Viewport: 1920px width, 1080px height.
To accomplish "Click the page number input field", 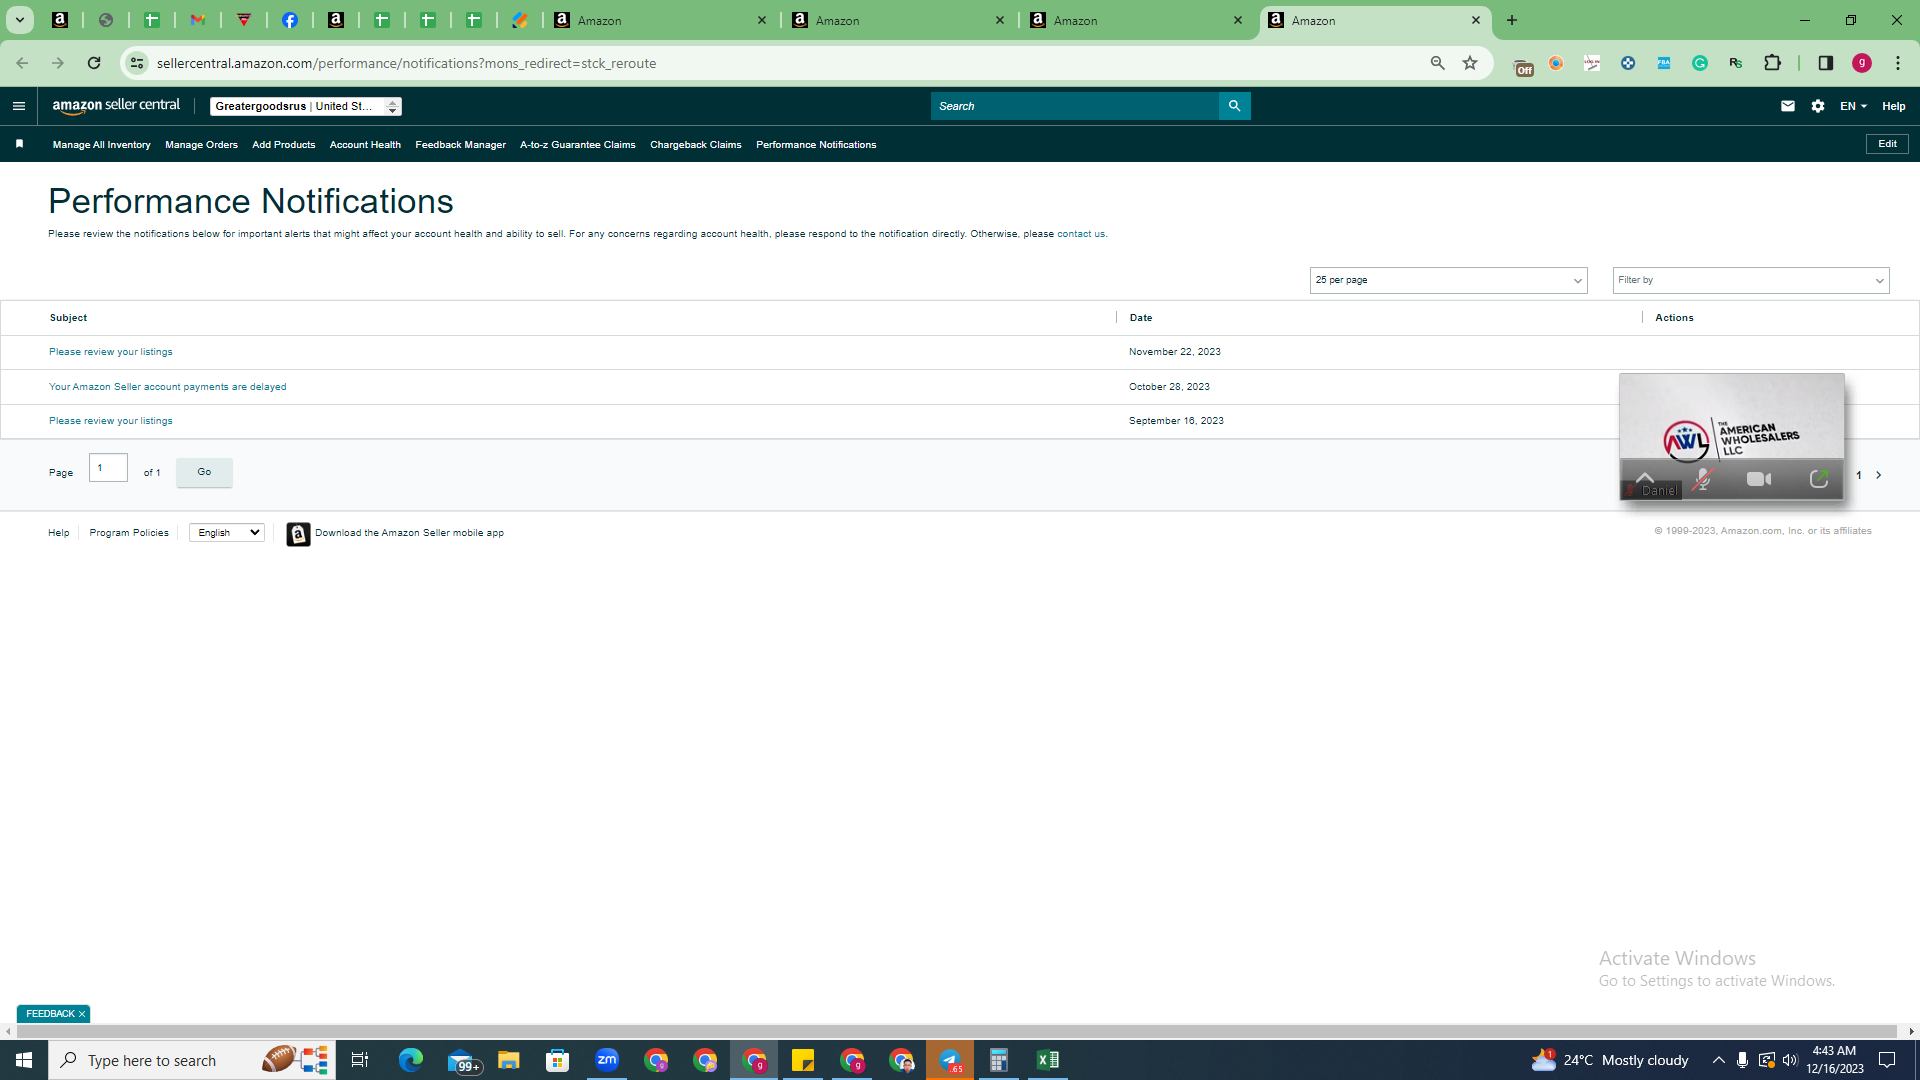I will (x=108, y=468).
